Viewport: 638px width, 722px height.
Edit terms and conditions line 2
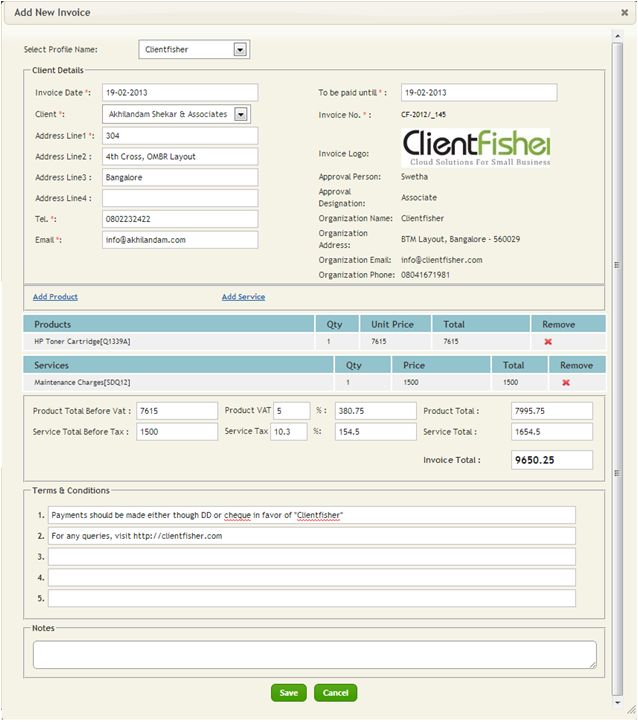point(312,536)
